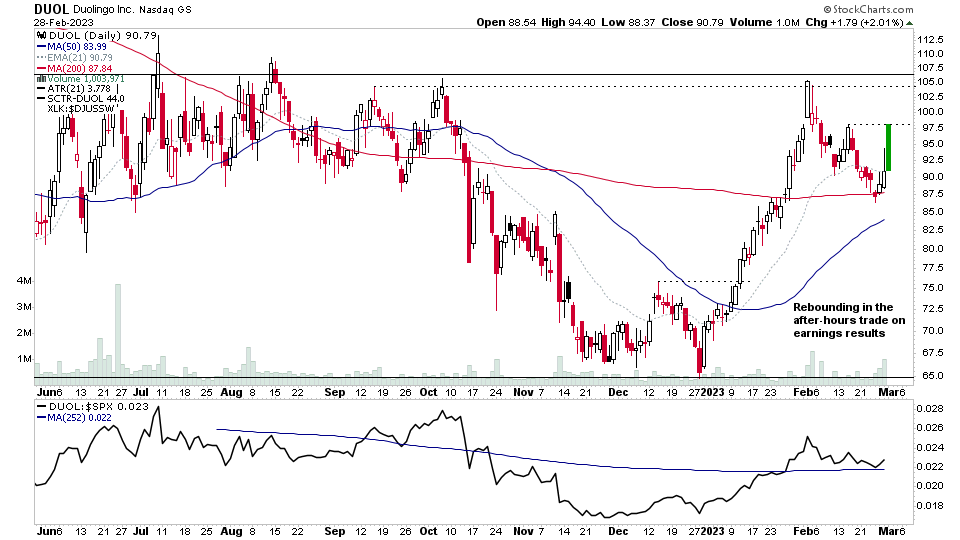
Task: Click the Dec label on lower ratio panel axis
Action: [x=618, y=531]
